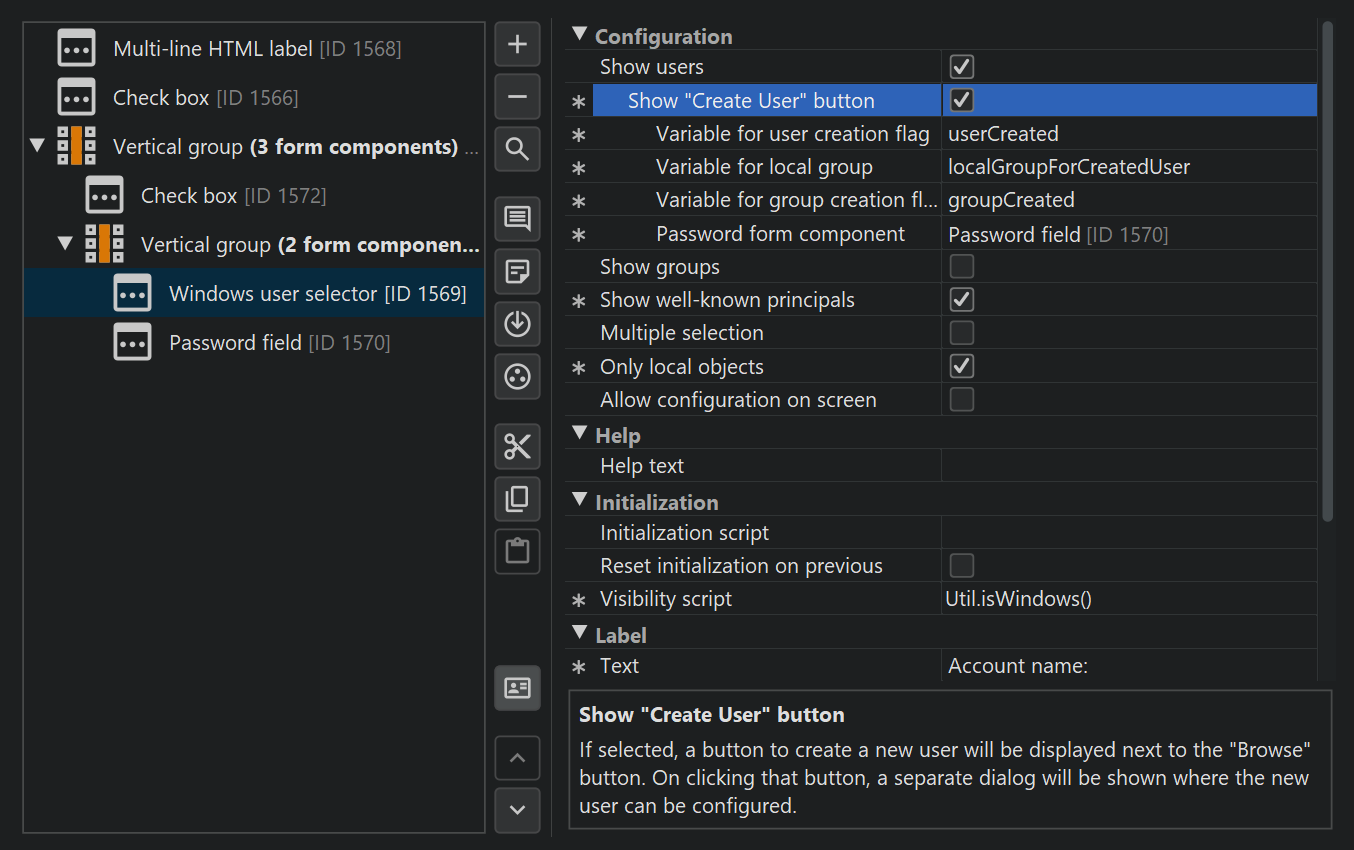The width and height of the screenshot is (1354, 850).
Task: Enable the Show groups checkbox
Action: pos(961,267)
